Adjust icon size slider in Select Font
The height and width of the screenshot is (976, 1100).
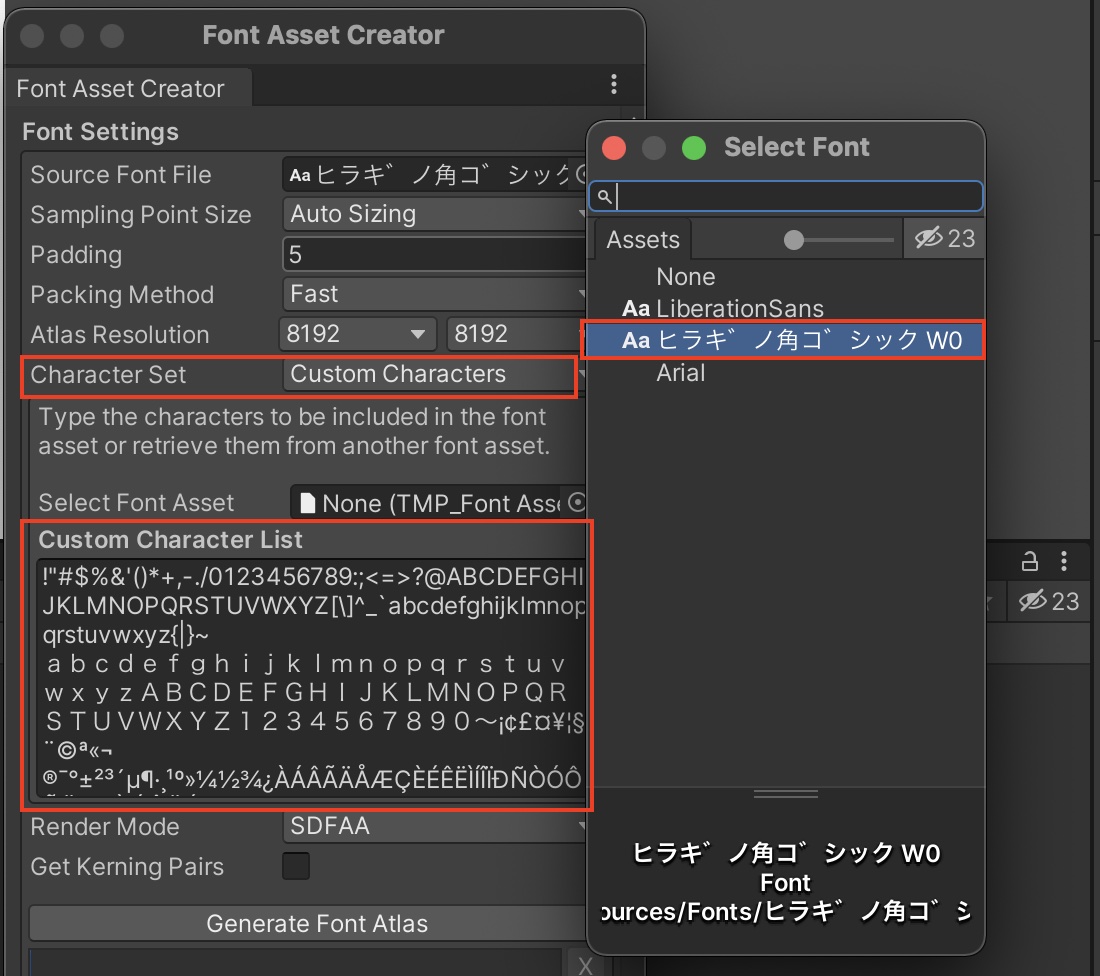coord(793,240)
